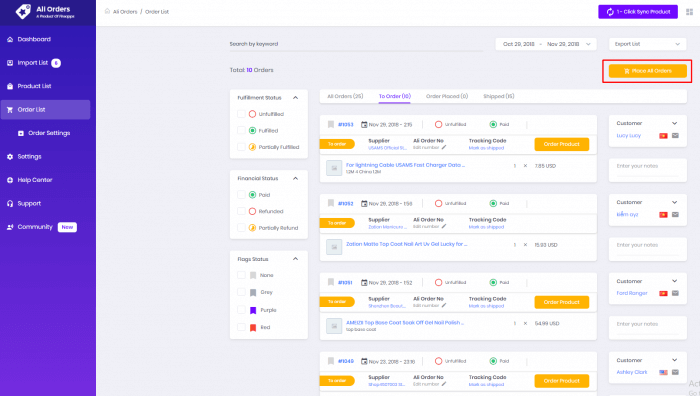Expand customer Ford Ranger card chevron

(675, 281)
